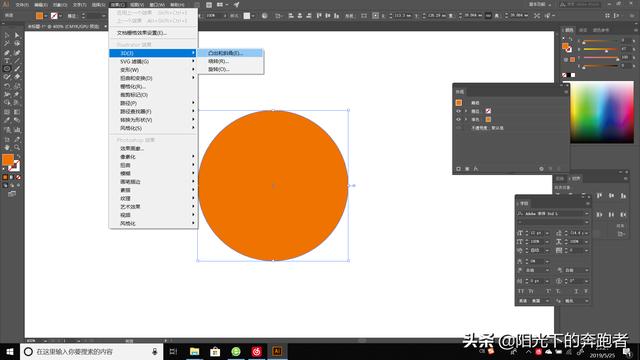Open font style dropdown in Character panel
This screenshot has width=640, height=360.
click(587, 222)
